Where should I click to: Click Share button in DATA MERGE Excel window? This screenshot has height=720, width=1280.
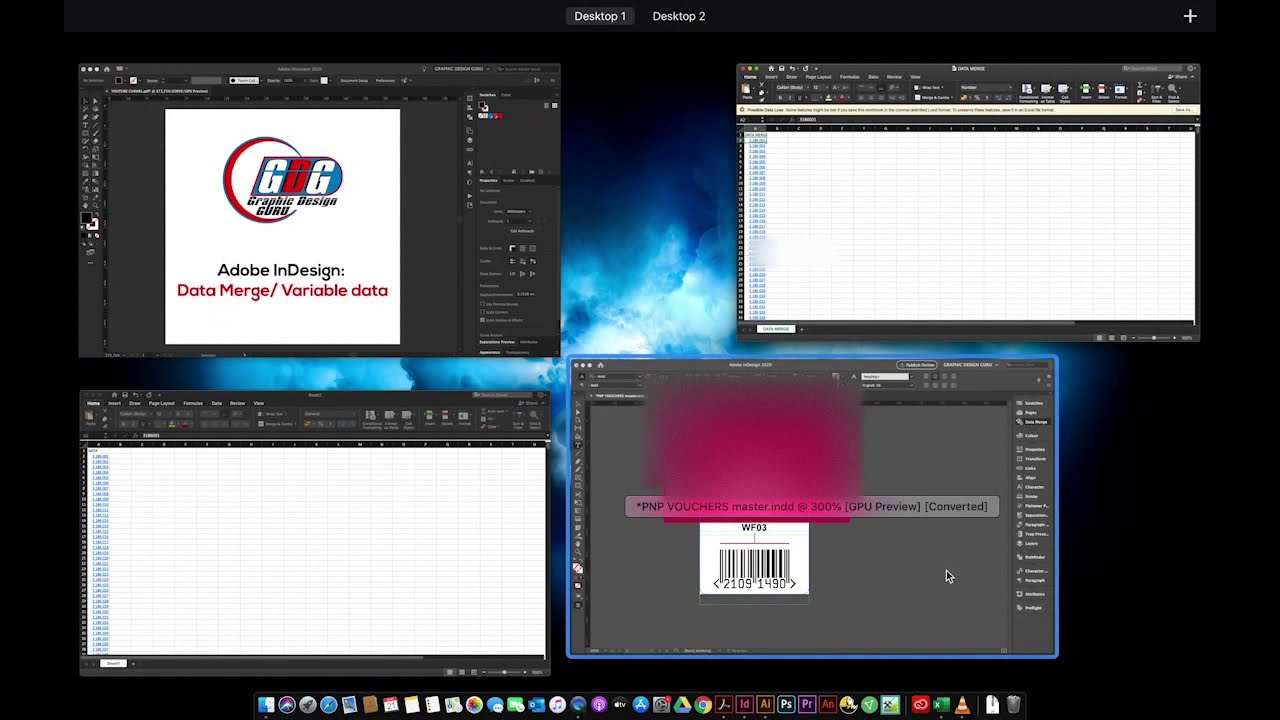point(1179,76)
